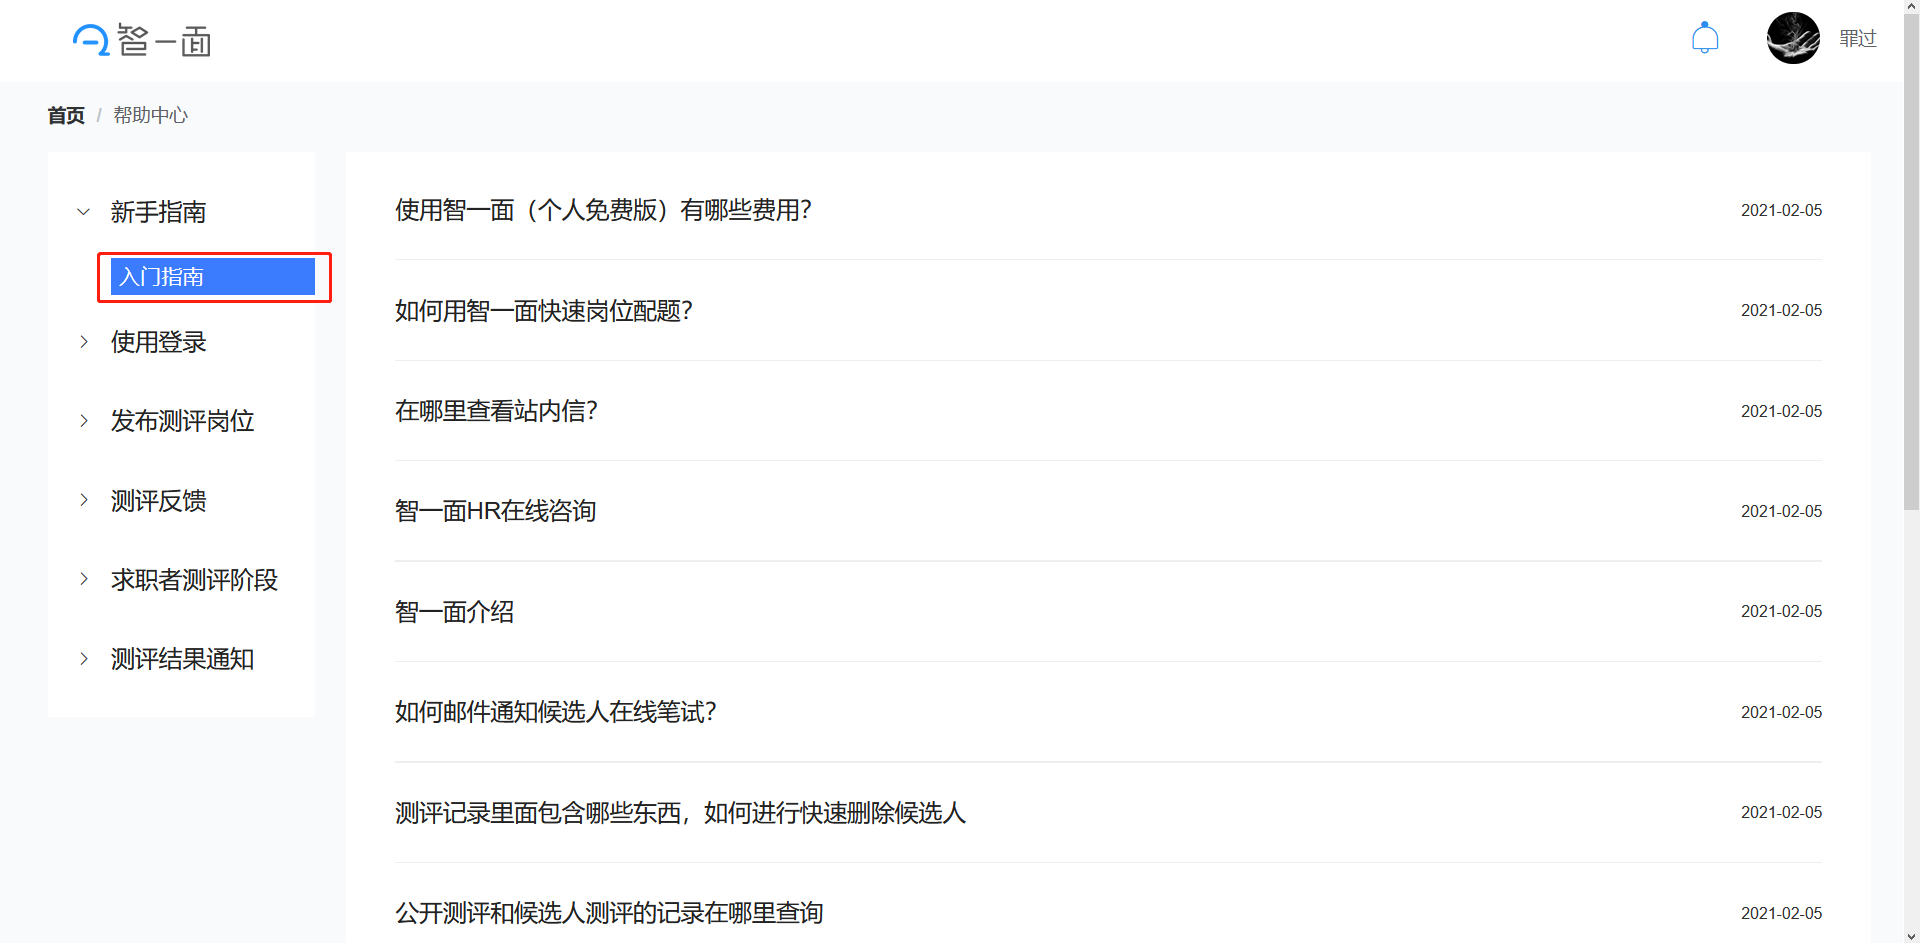Expand the 使用登录 chevron
Image resolution: width=1920 pixels, height=943 pixels.
click(x=84, y=342)
